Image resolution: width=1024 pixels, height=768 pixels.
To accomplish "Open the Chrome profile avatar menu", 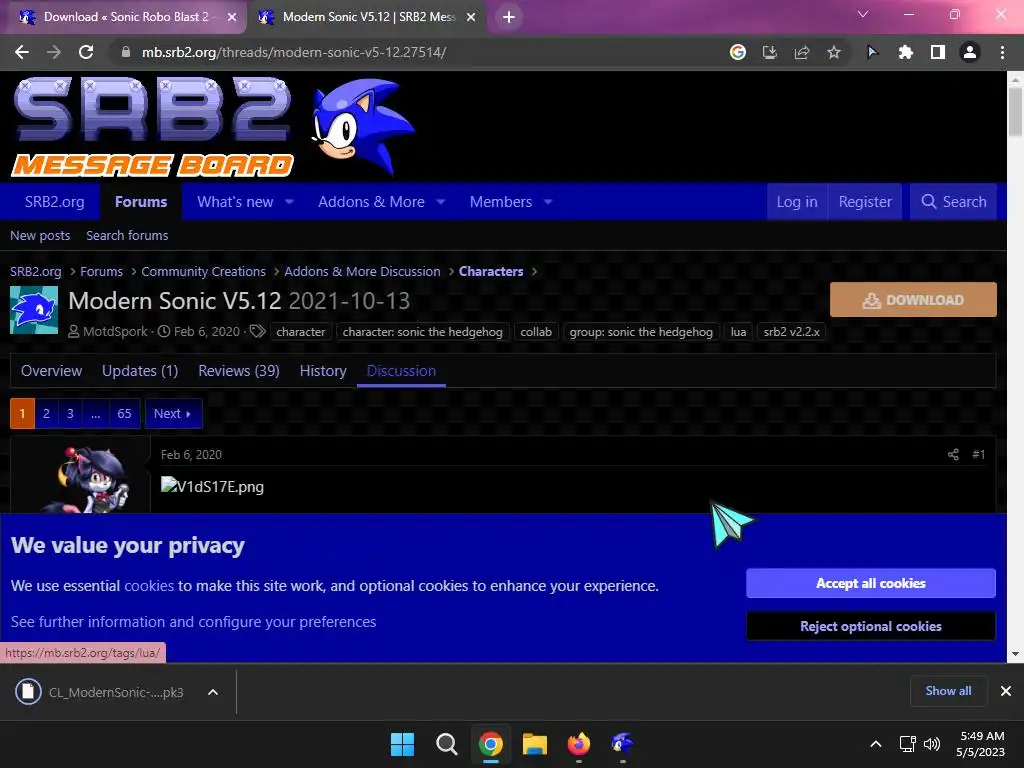I will (x=970, y=52).
